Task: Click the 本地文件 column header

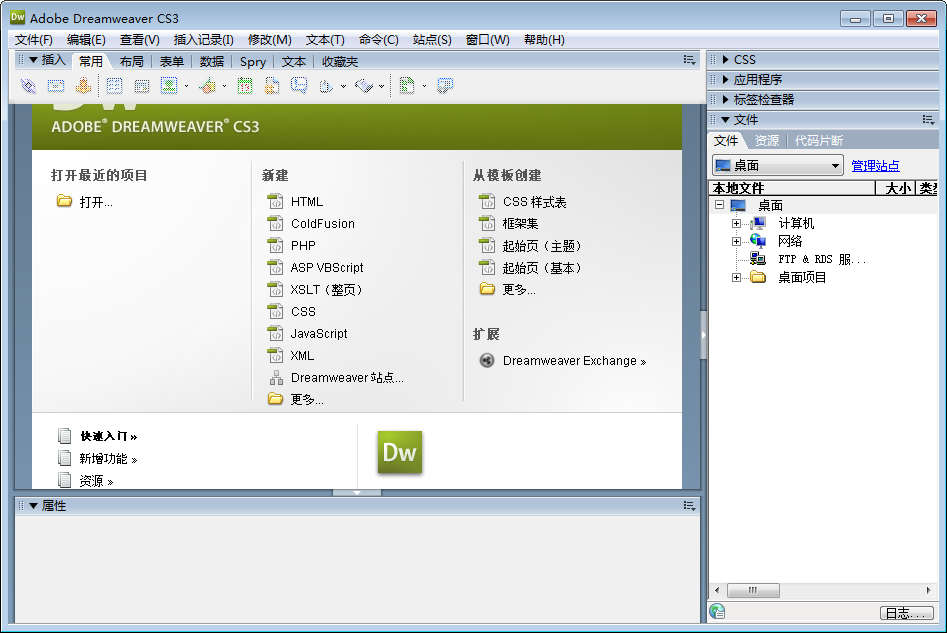Action: (792, 188)
